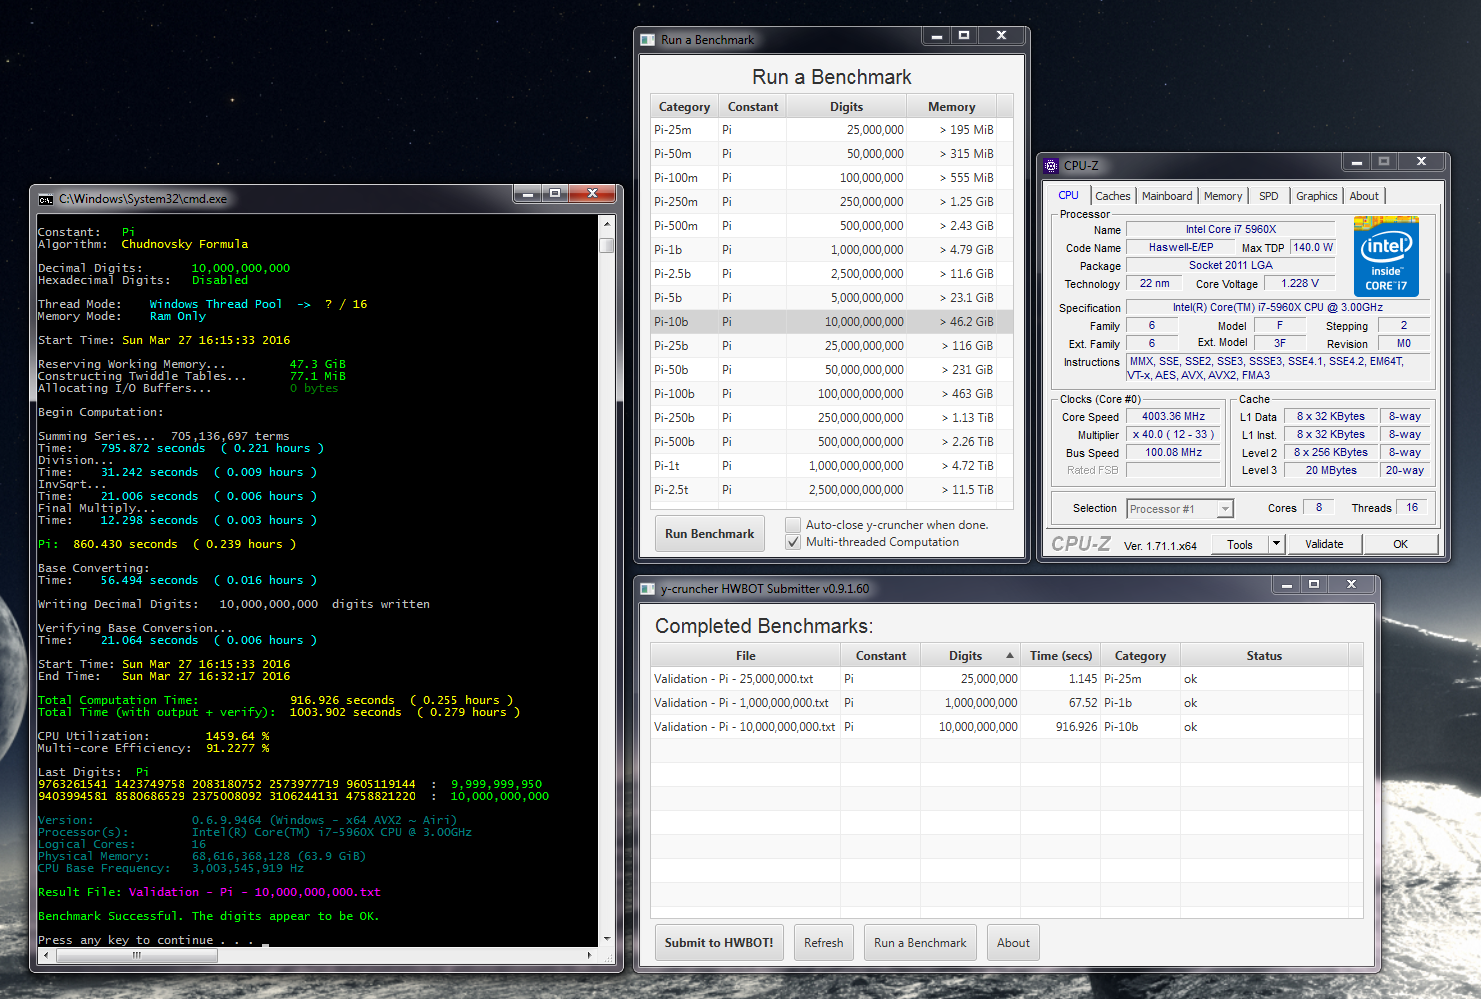Open the Processor #1 selection dropdown

click(1225, 509)
